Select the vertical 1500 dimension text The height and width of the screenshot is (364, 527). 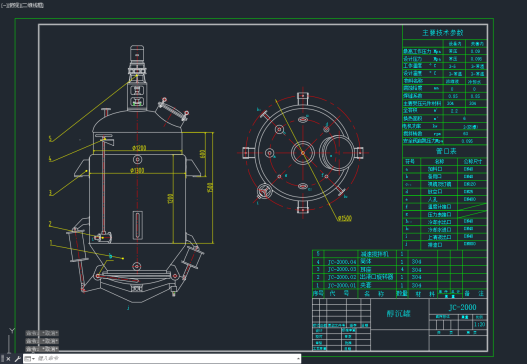coord(210,188)
